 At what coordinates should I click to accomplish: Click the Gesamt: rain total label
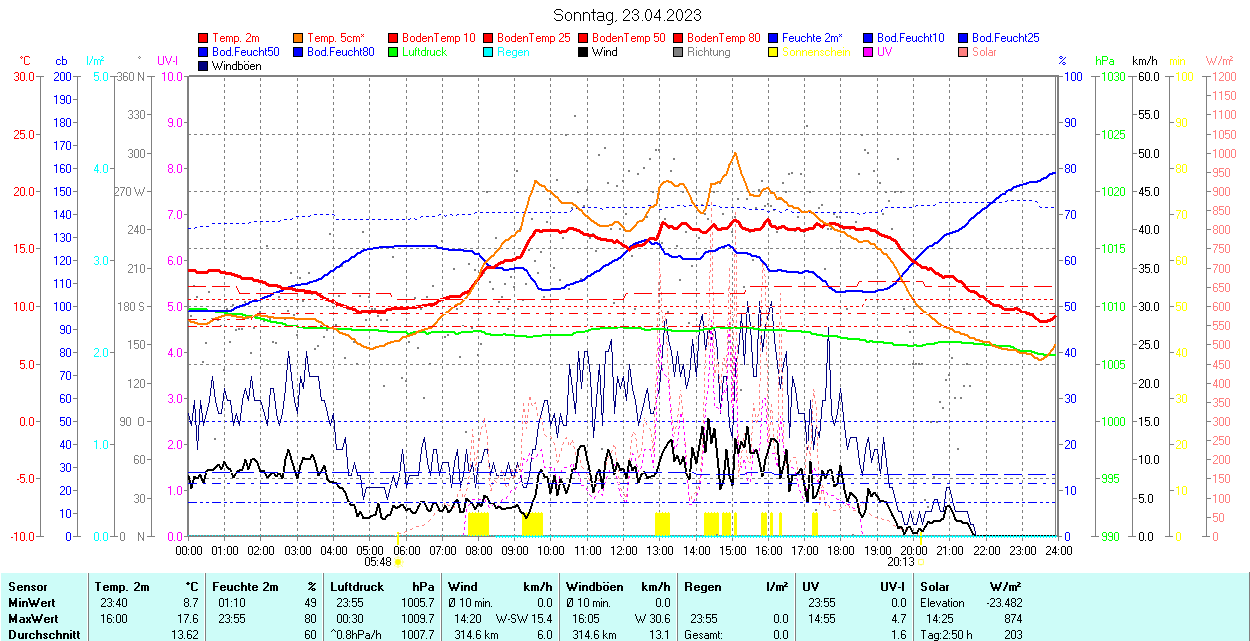click(x=703, y=635)
